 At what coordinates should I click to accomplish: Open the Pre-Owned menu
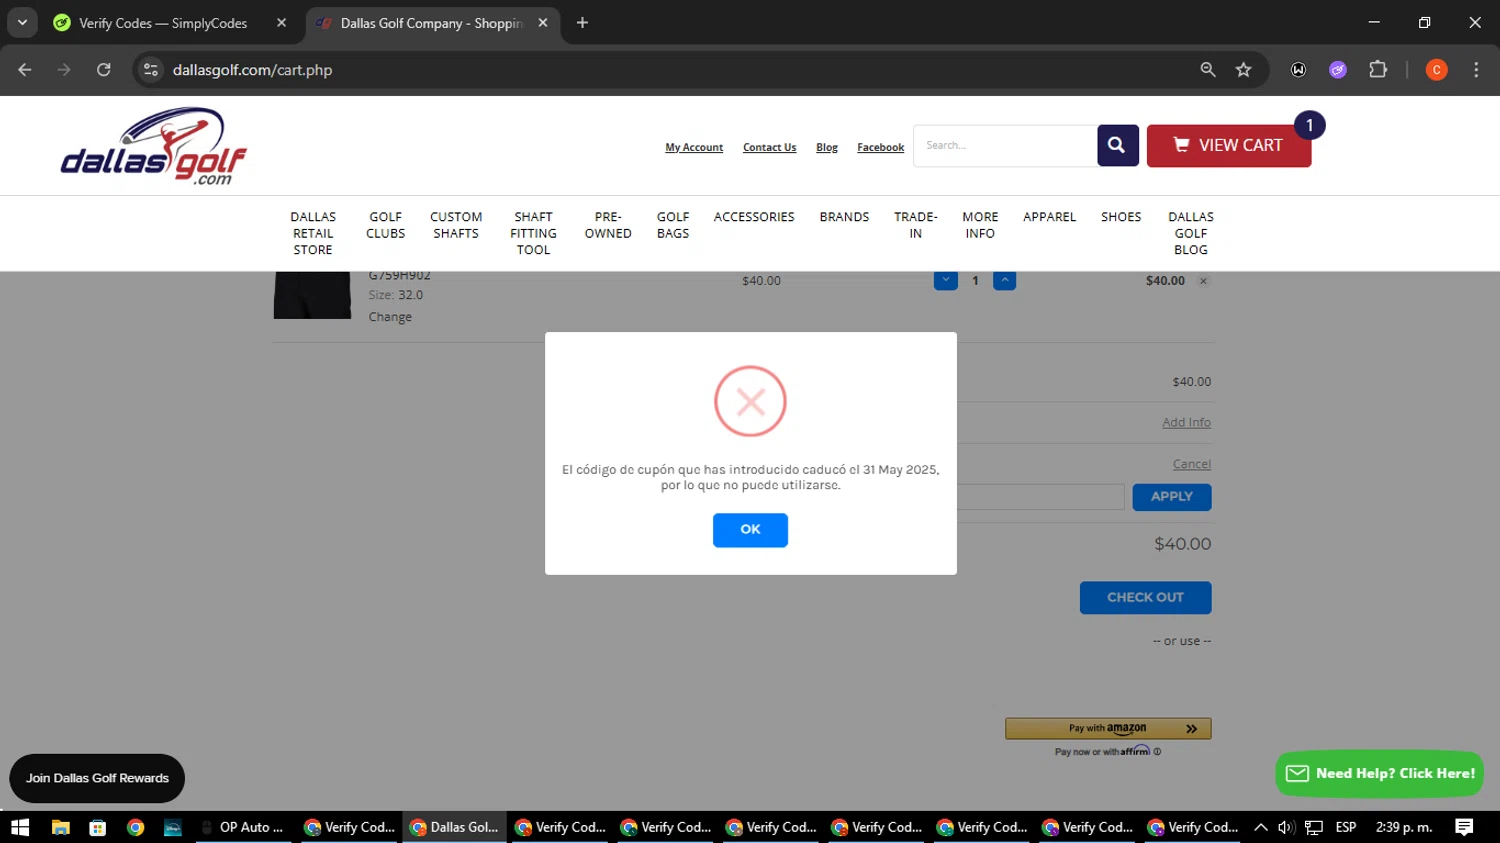(608, 225)
